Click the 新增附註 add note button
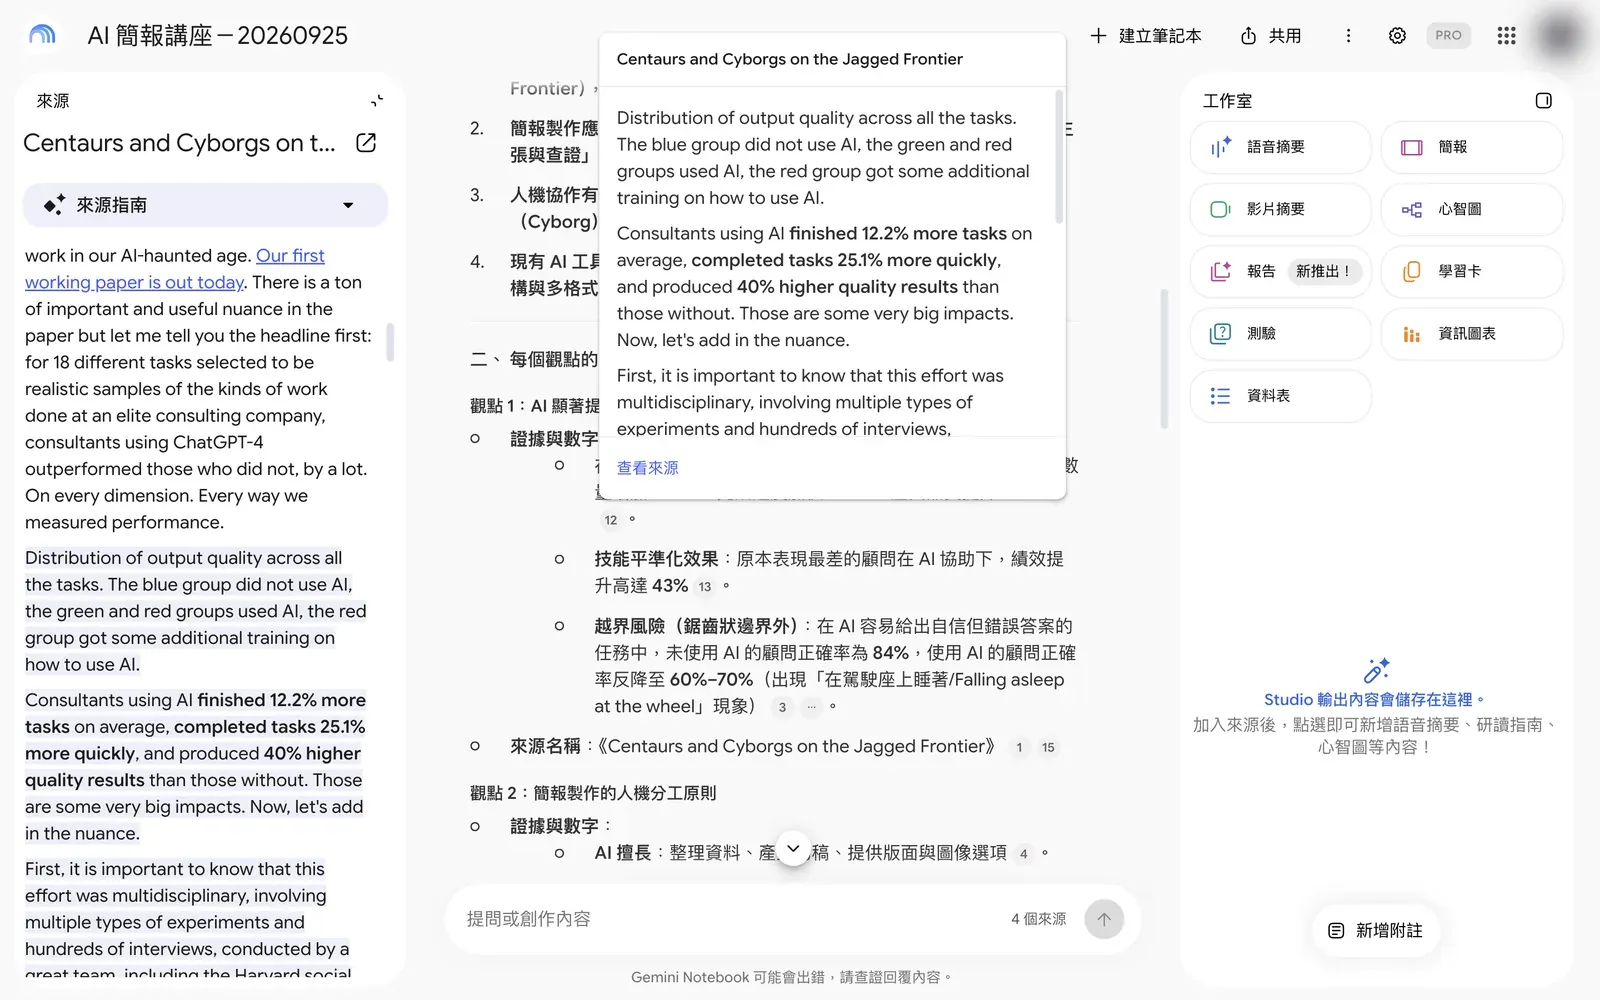 coord(1375,930)
